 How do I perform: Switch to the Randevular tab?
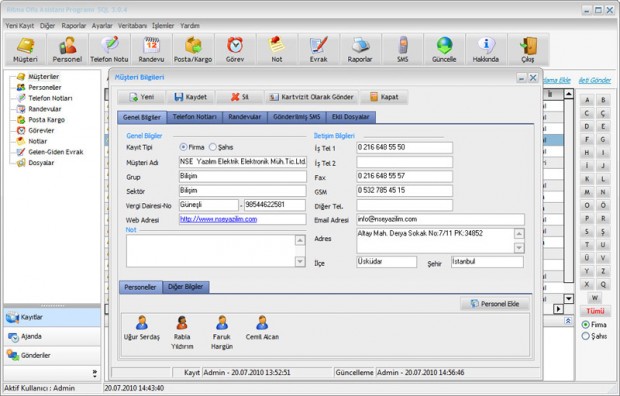click(x=245, y=117)
